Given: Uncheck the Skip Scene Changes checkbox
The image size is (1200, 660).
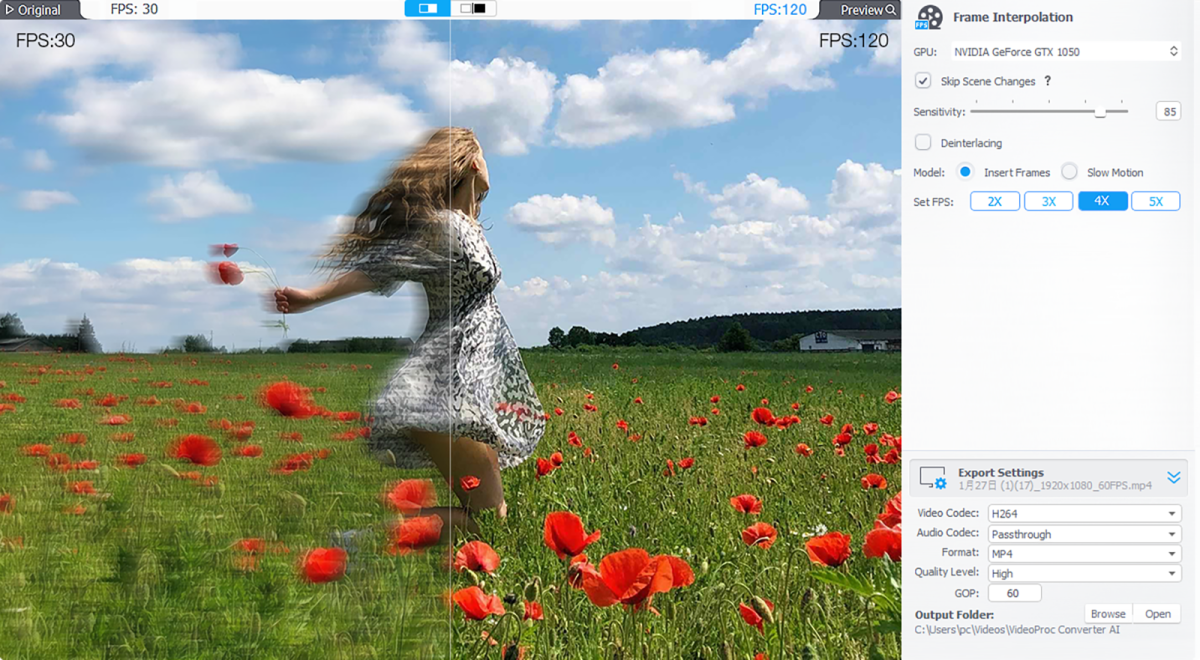Looking at the screenshot, I should click(923, 81).
